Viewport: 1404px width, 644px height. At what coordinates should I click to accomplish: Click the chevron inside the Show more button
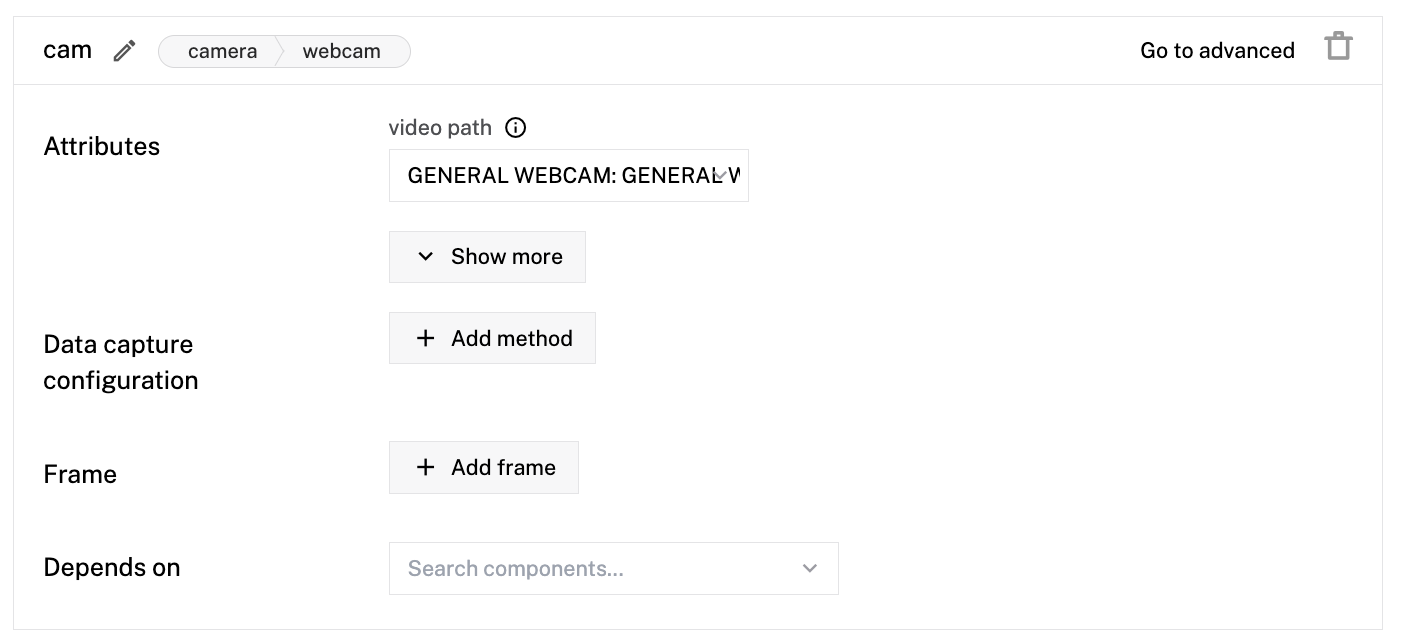point(424,256)
